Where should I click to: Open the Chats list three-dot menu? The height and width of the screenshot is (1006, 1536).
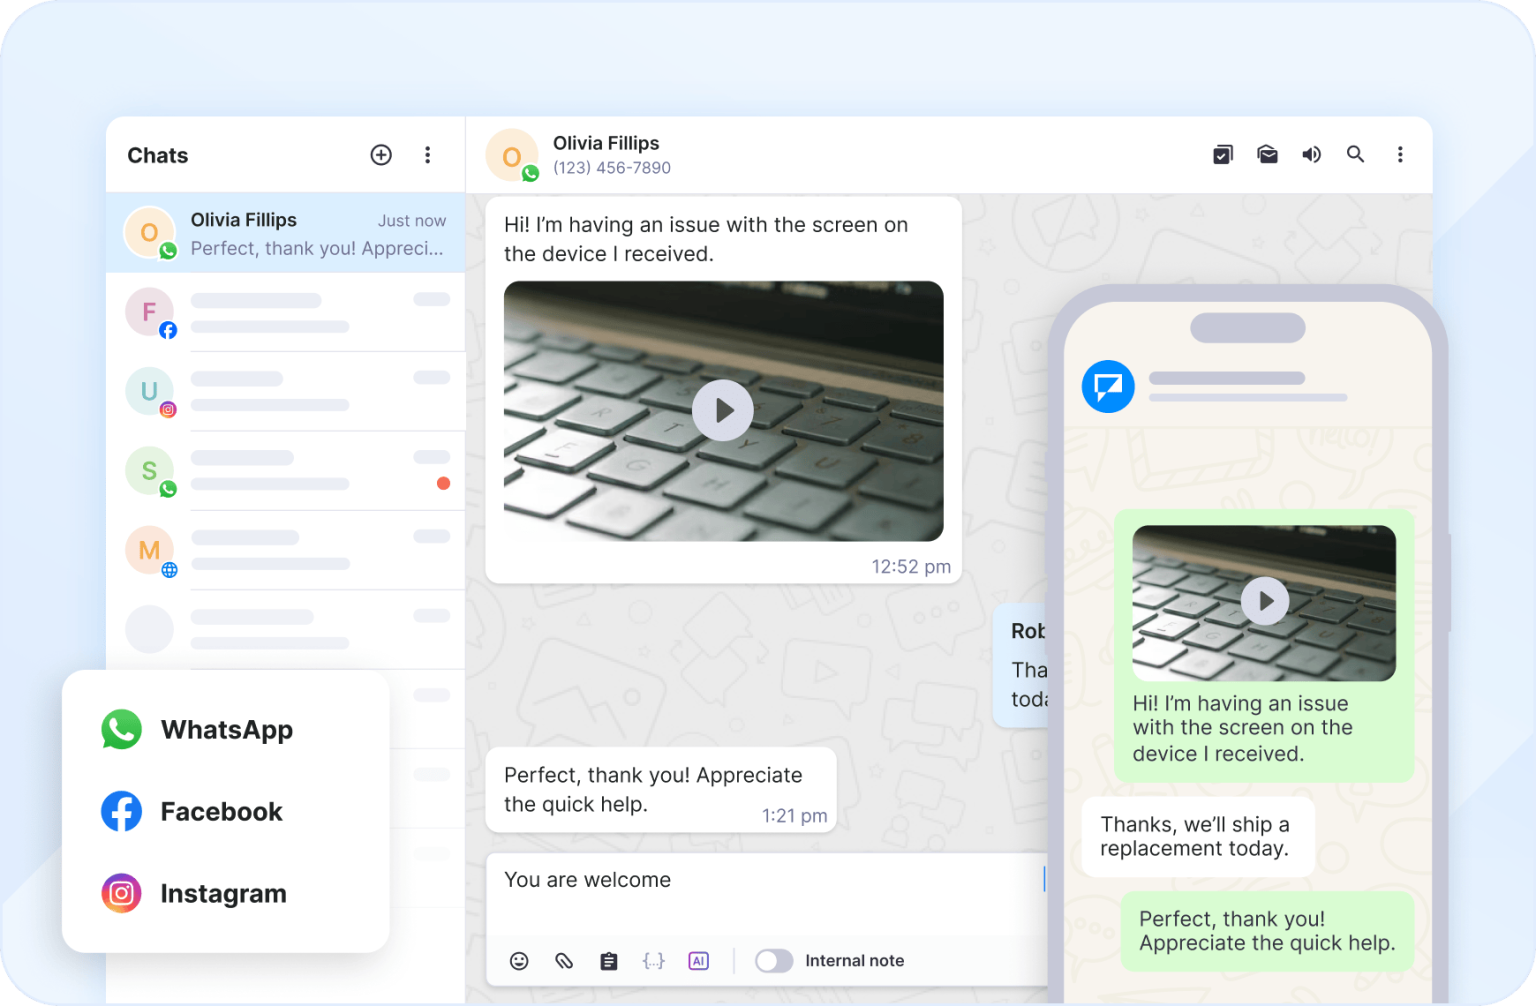tap(428, 154)
